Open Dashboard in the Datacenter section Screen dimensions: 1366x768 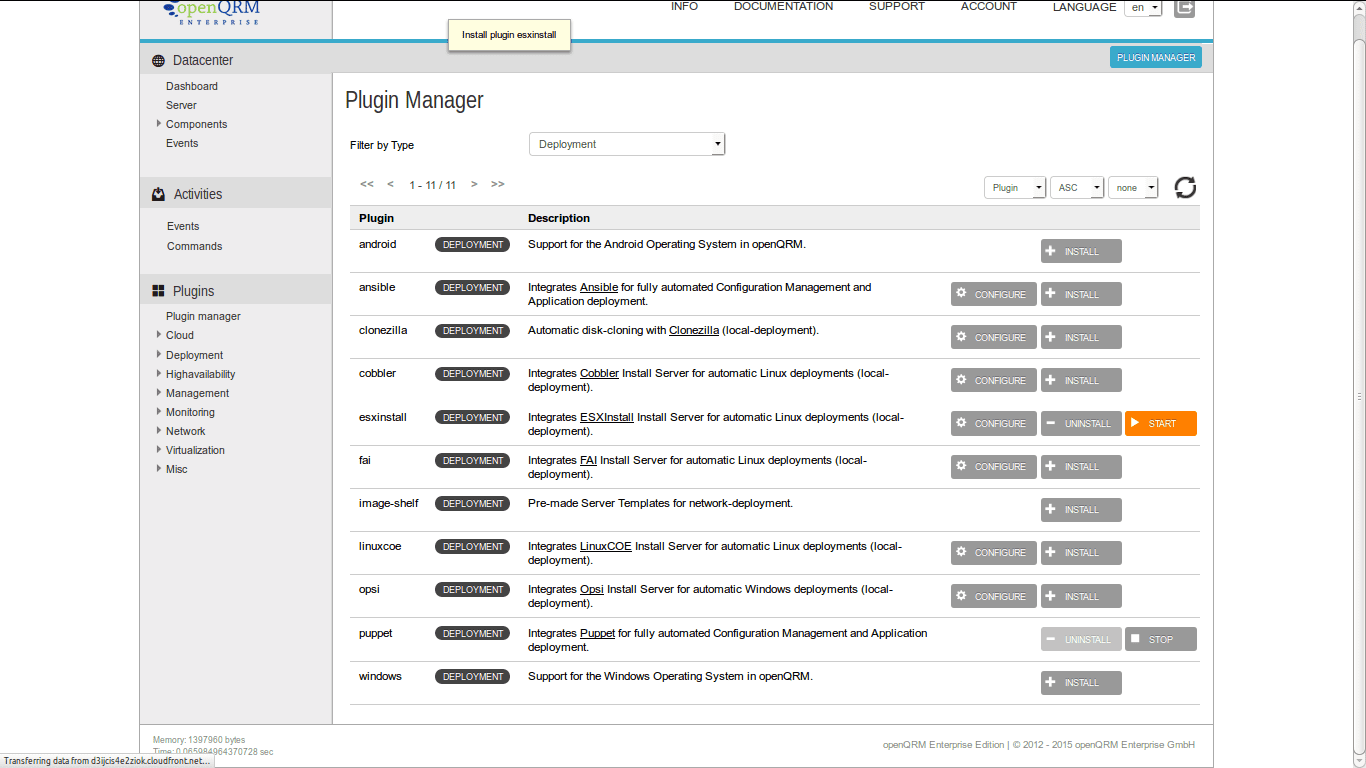(192, 86)
